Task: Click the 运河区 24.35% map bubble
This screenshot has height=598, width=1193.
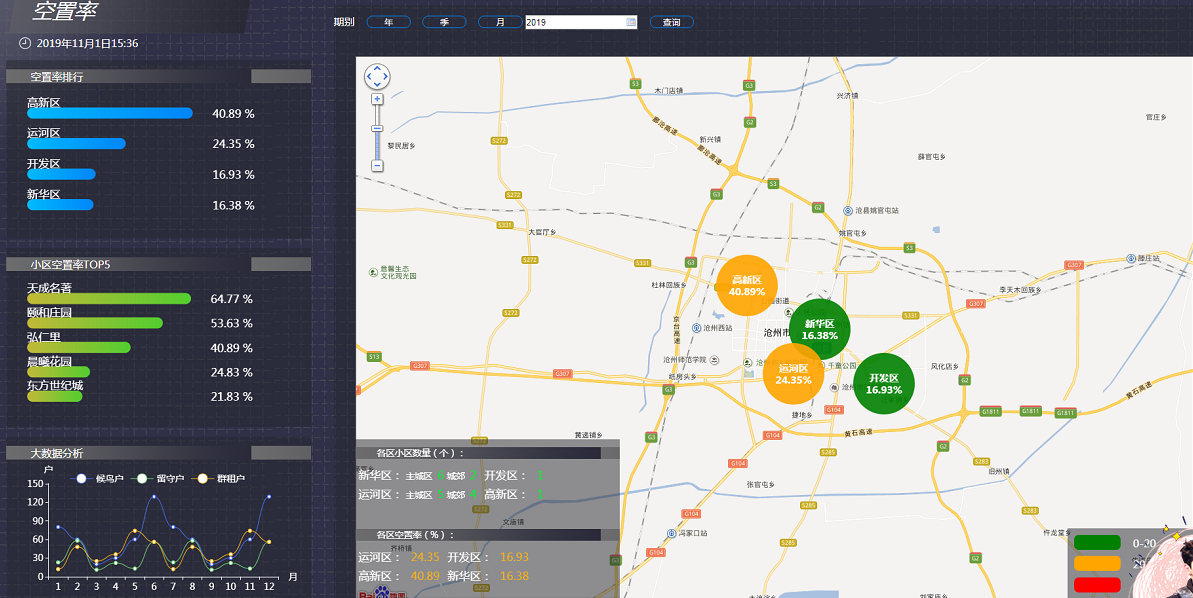Action: [794, 374]
